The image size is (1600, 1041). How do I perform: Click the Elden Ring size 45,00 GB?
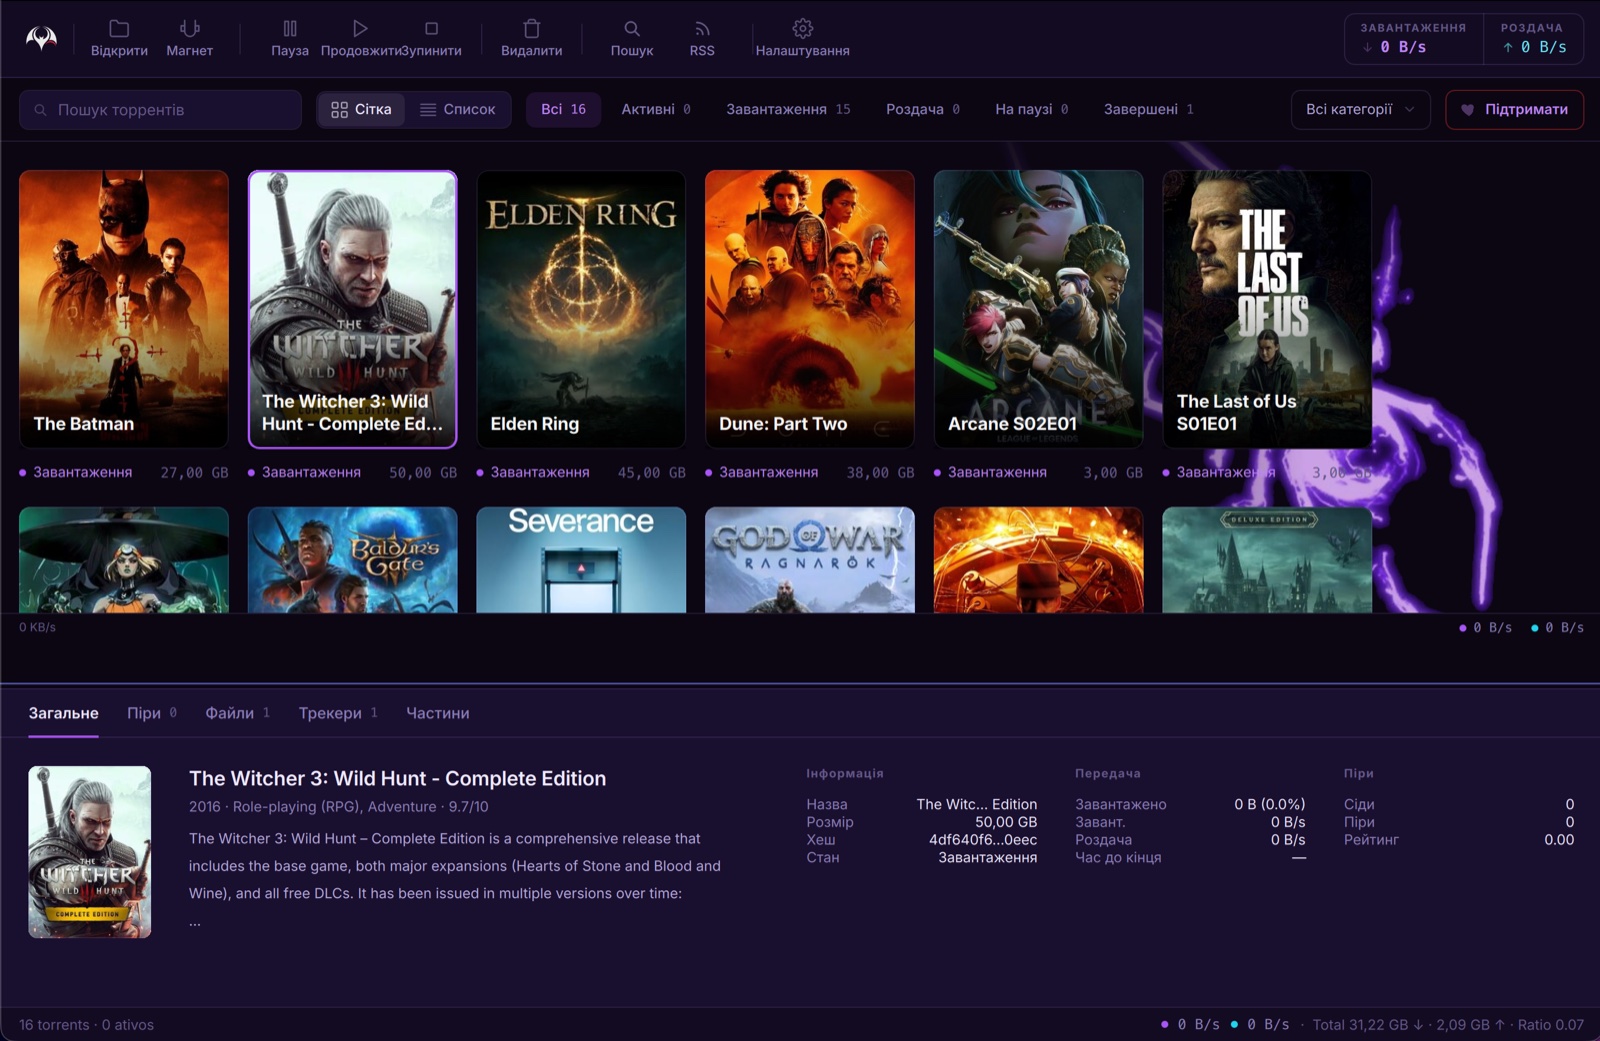[x=651, y=472]
